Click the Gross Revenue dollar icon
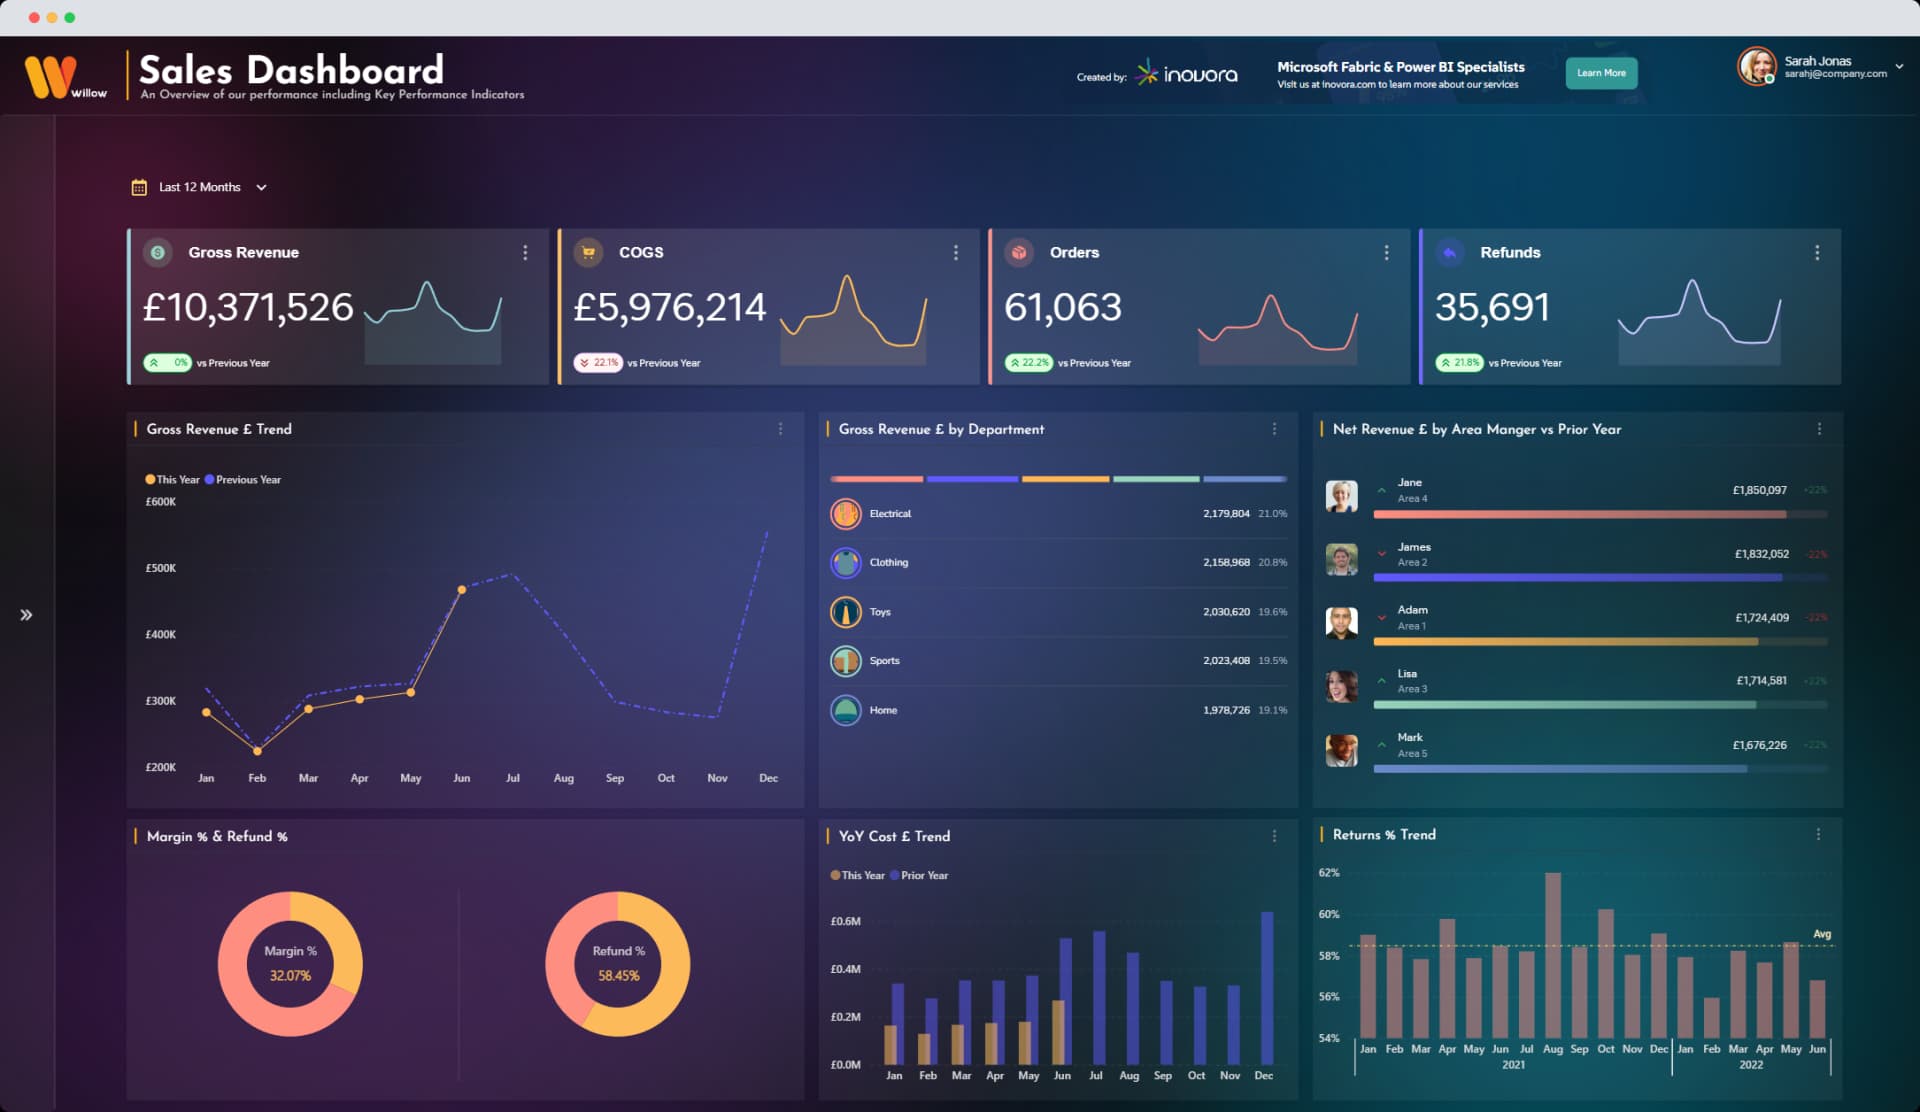This screenshot has height=1112, width=1920. [x=157, y=252]
